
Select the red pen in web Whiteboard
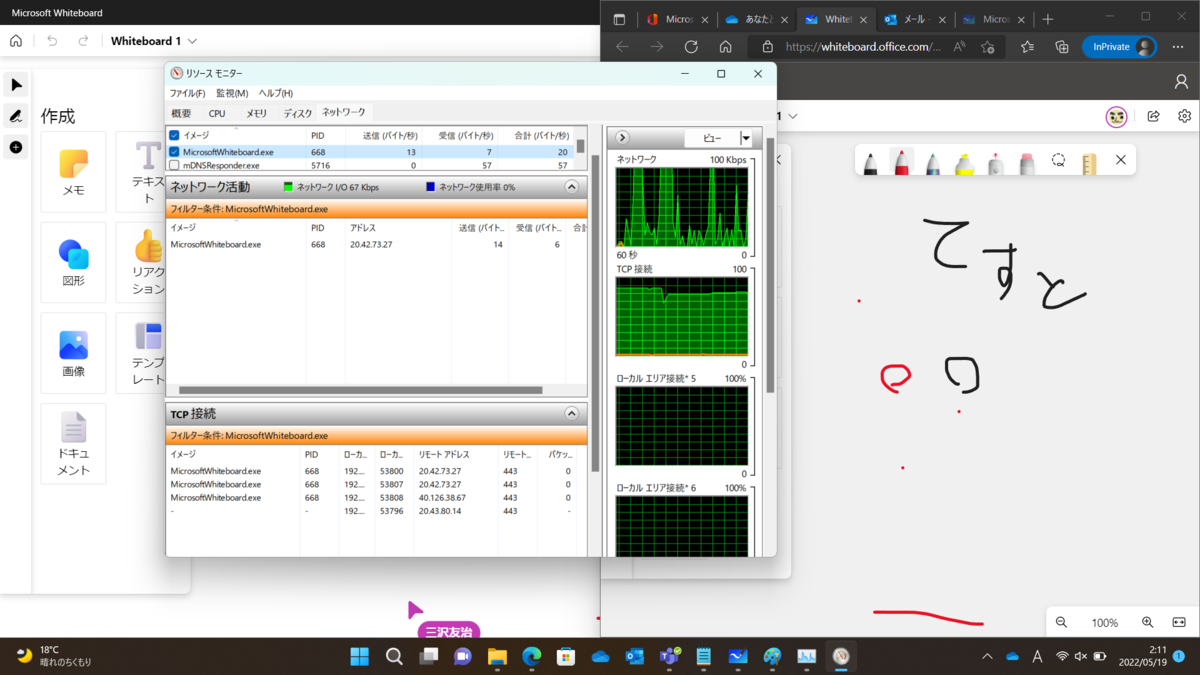(x=902, y=162)
